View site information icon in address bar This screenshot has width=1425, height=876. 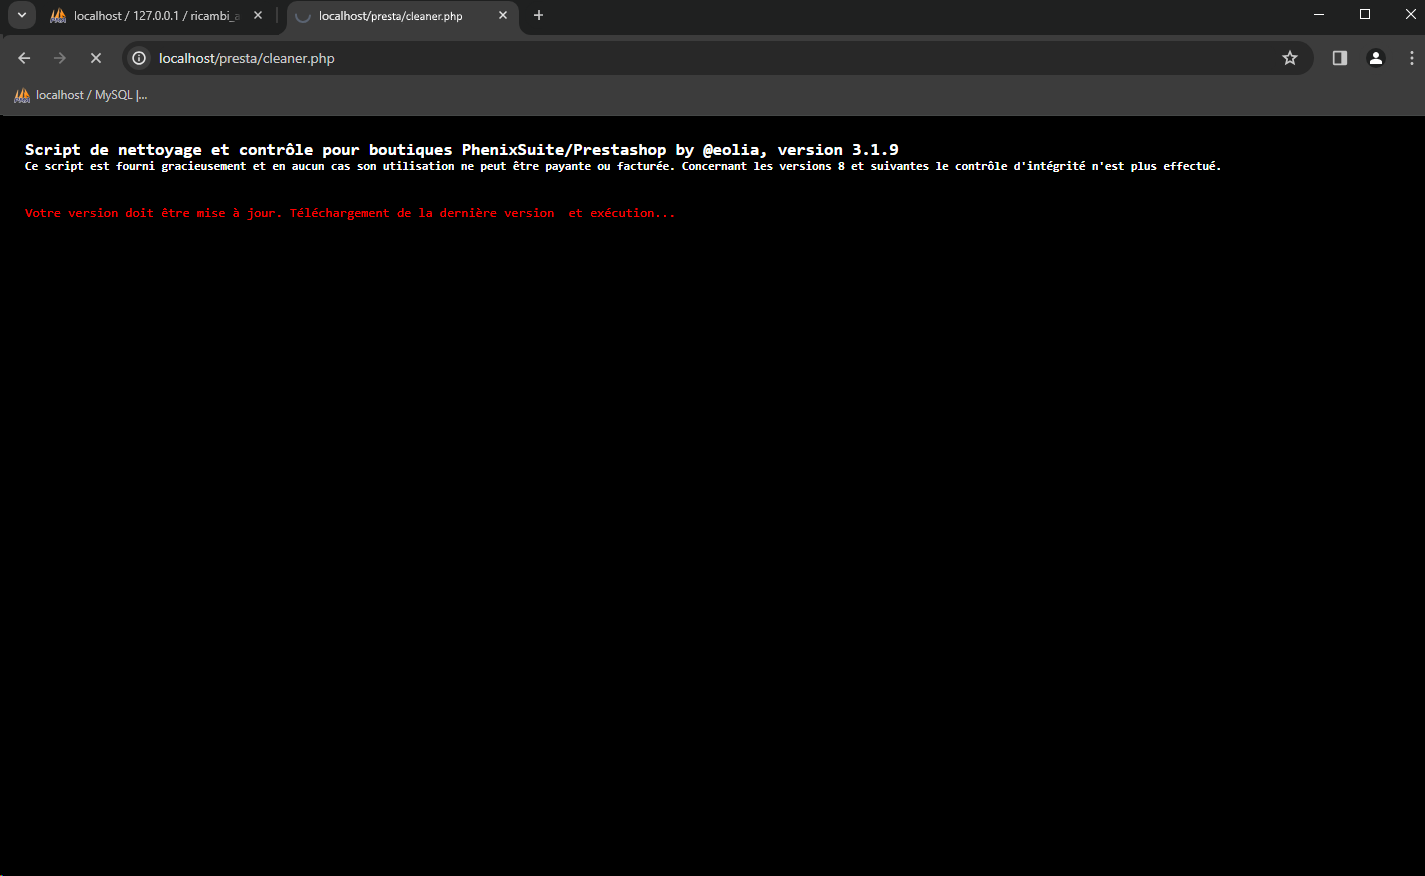pyautogui.click(x=139, y=58)
